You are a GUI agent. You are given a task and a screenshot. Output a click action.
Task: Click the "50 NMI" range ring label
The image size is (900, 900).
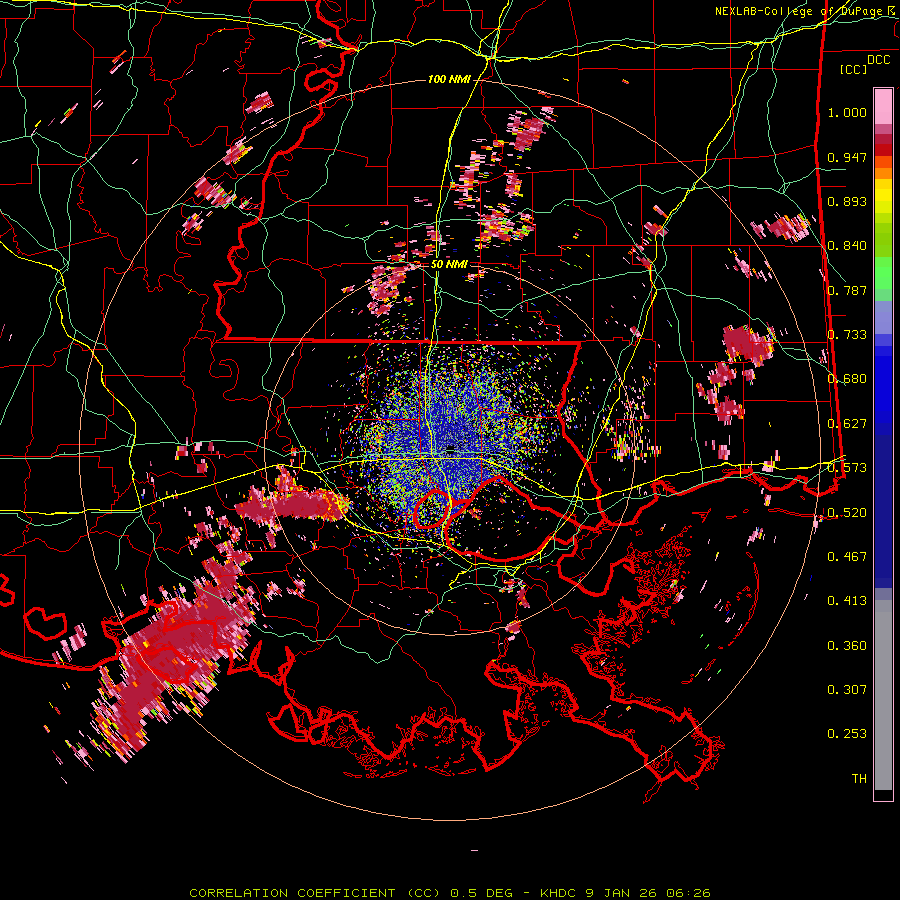click(449, 264)
